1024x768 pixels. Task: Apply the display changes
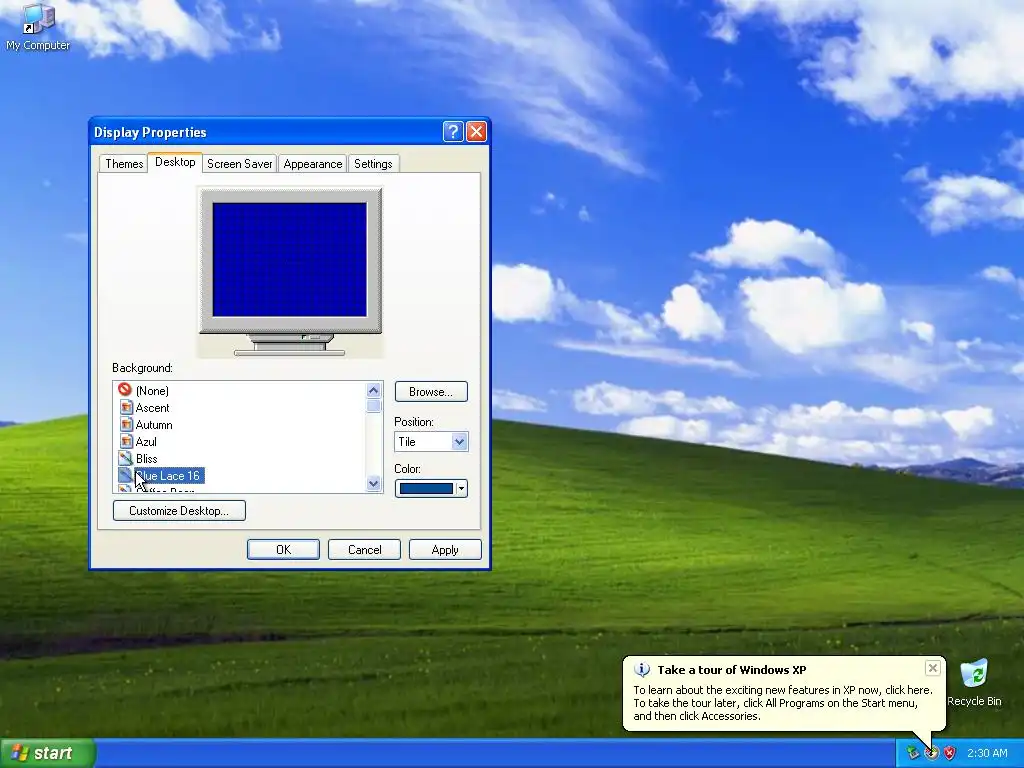(x=445, y=550)
